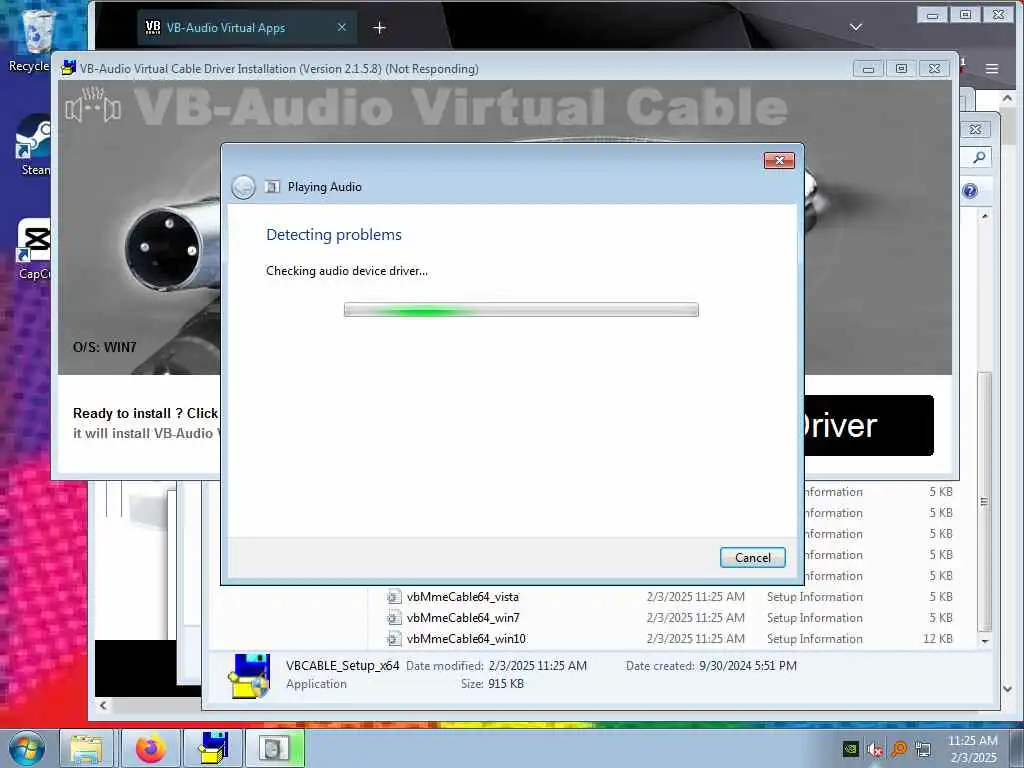Viewport: 1024px width, 768px height.
Task: Click the Install Driver button
Action: click(x=869, y=425)
